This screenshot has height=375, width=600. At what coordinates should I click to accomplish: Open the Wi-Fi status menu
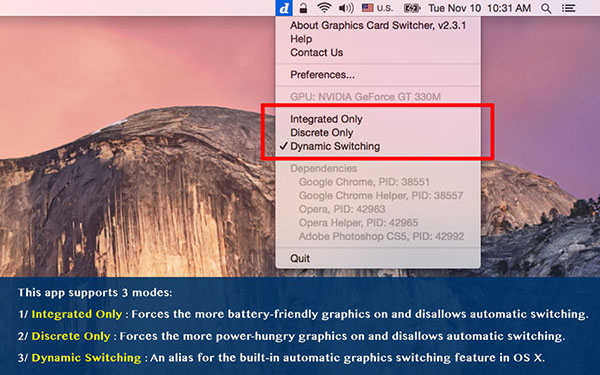pyautogui.click(x=324, y=8)
